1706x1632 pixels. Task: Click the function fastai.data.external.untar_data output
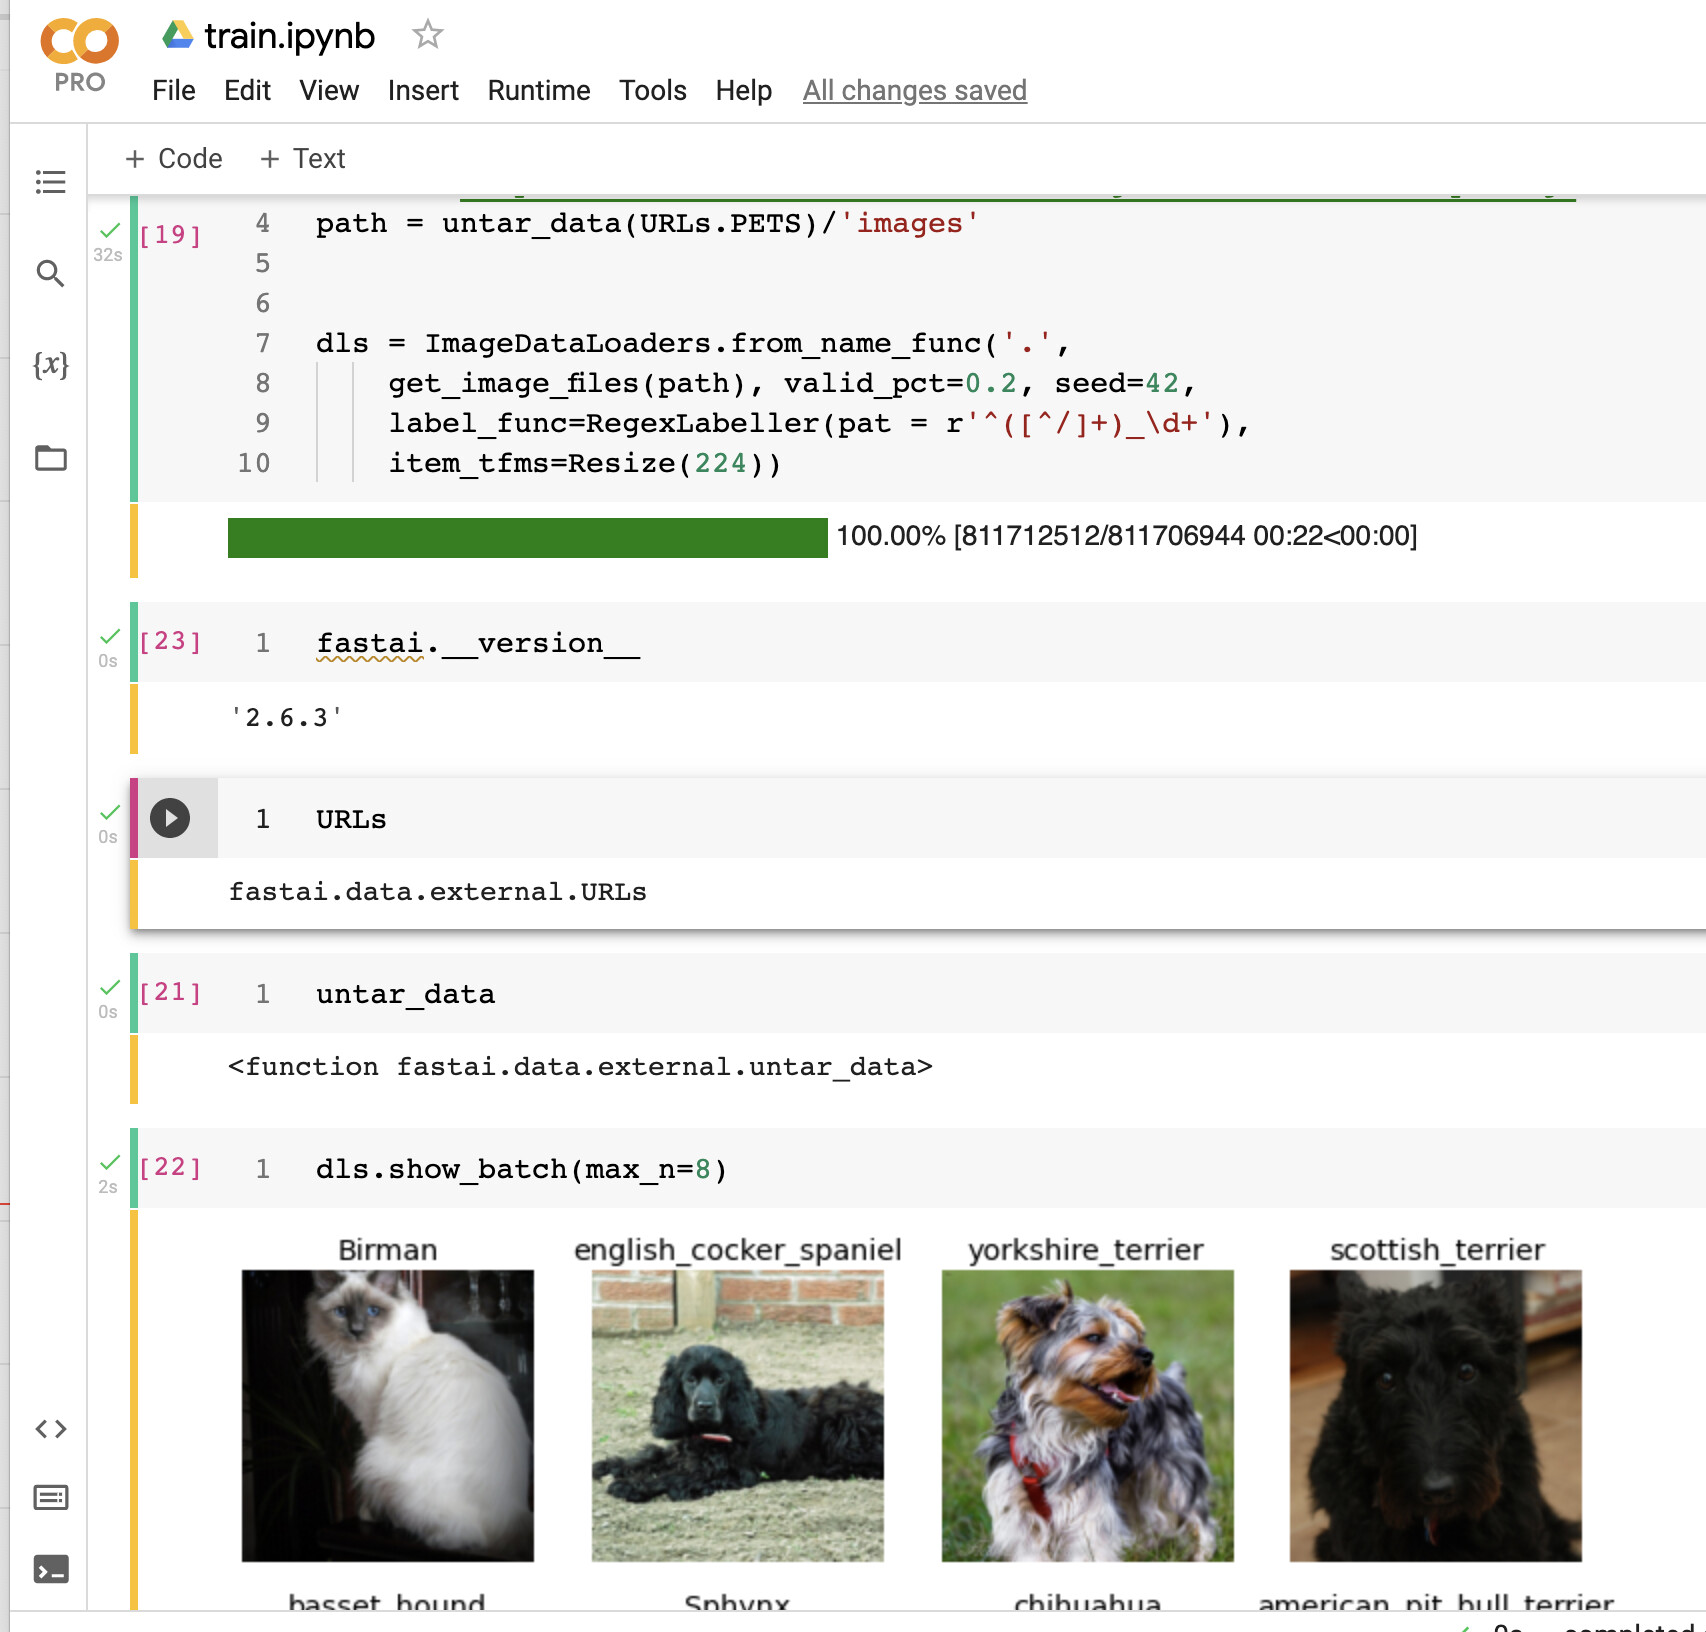click(x=580, y=1067)
